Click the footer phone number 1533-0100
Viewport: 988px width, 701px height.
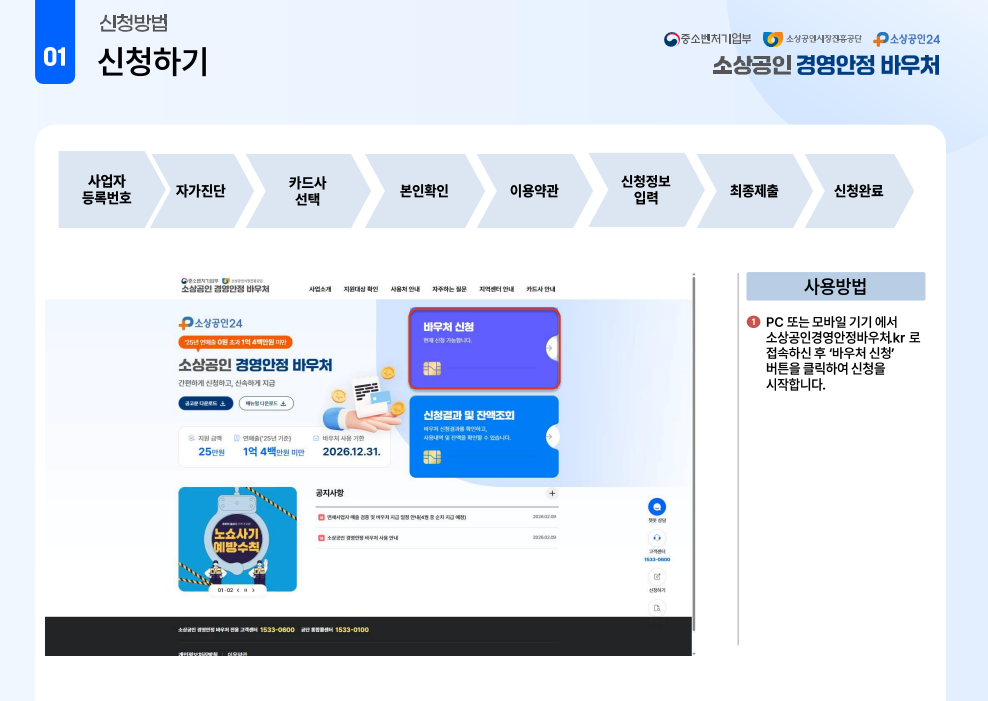(x=352, y=629)
